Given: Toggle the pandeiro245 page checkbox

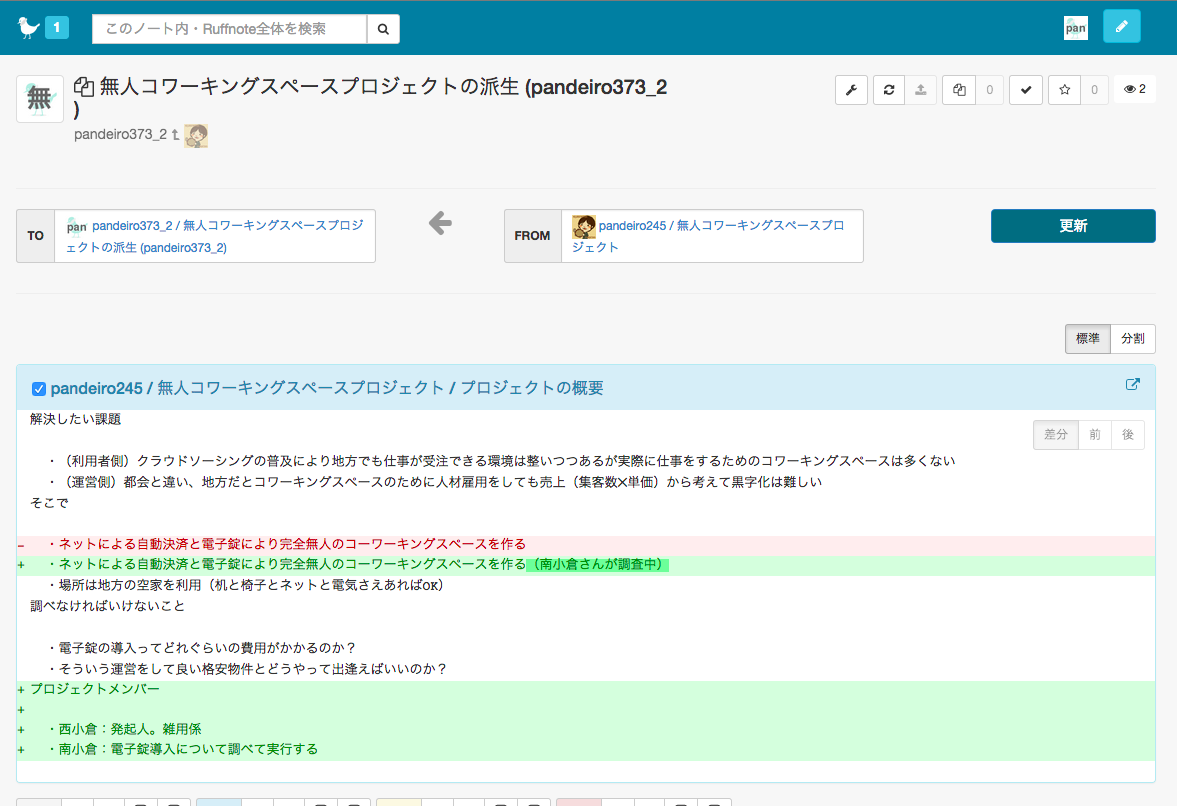Looking at the screenshot, I should 39,389.
